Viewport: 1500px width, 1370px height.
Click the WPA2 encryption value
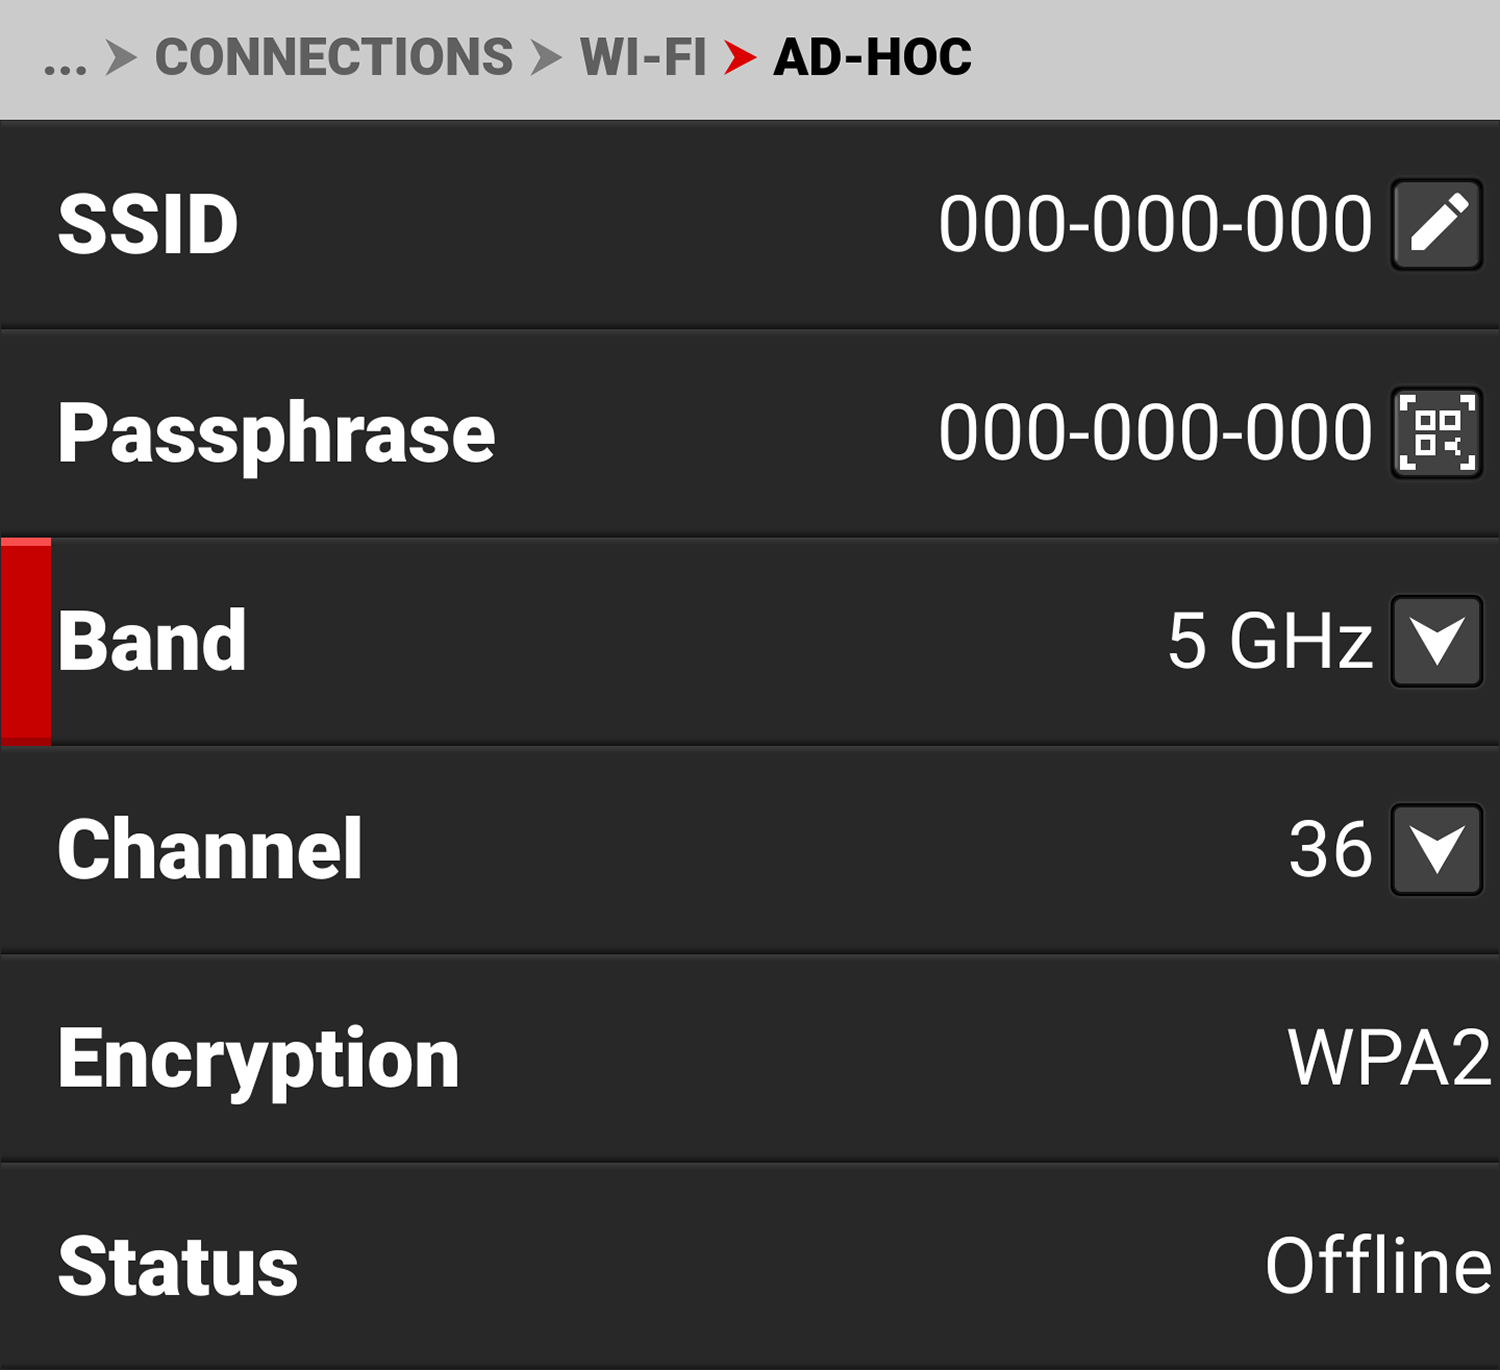[1389, 1057]
